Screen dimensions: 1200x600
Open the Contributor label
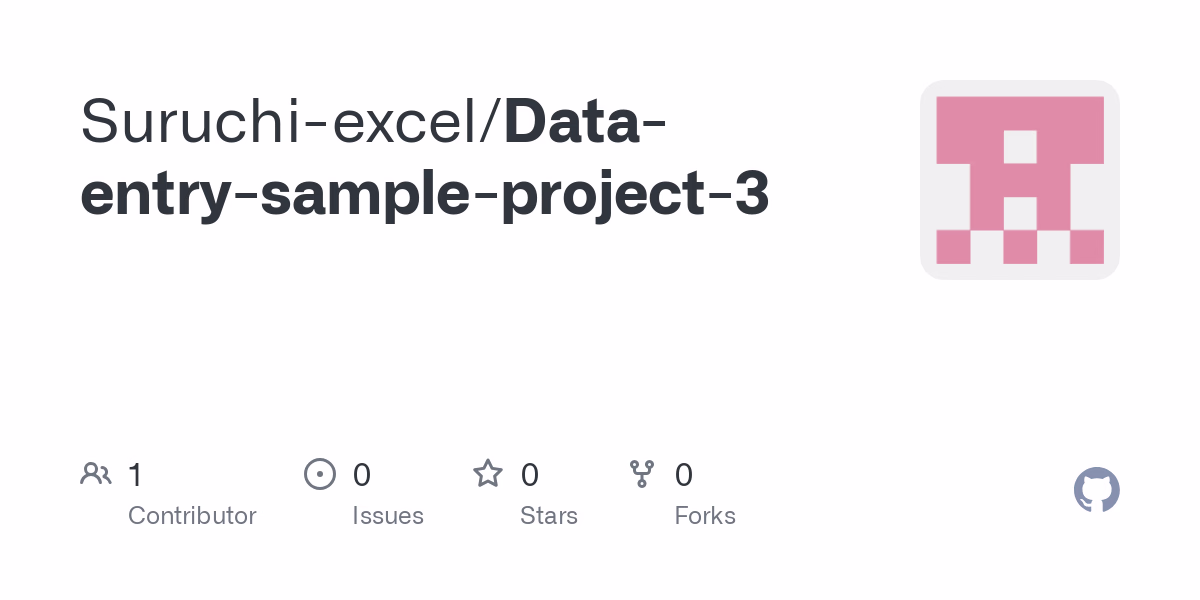(x=192, y=516)
